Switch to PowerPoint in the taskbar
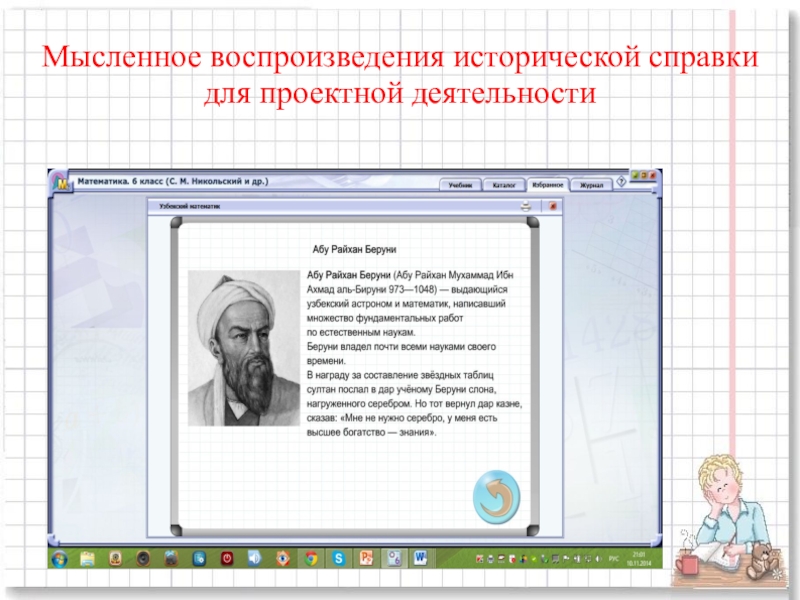 [367, 557]
